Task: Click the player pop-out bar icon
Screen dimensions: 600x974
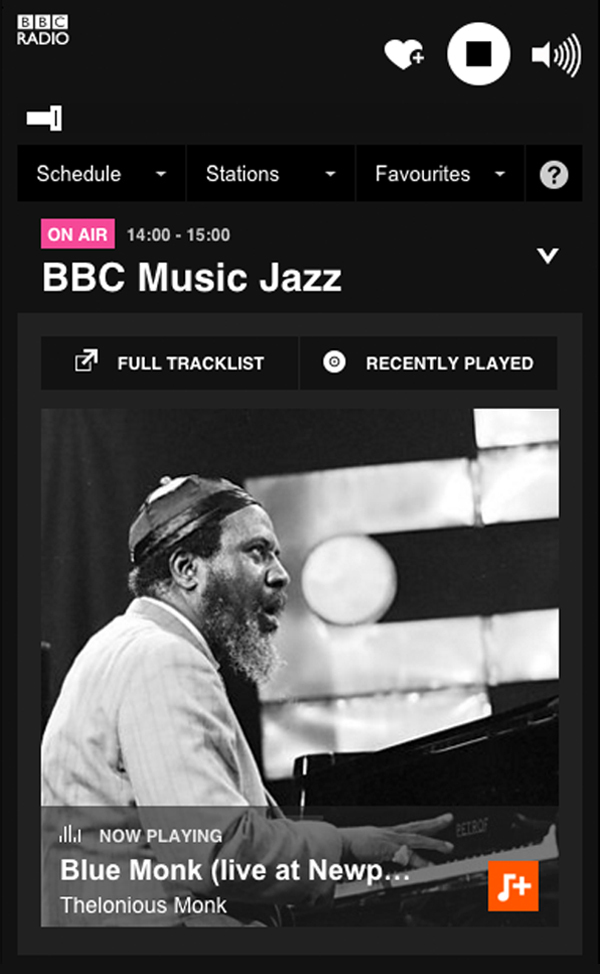Action: (44, 118)
